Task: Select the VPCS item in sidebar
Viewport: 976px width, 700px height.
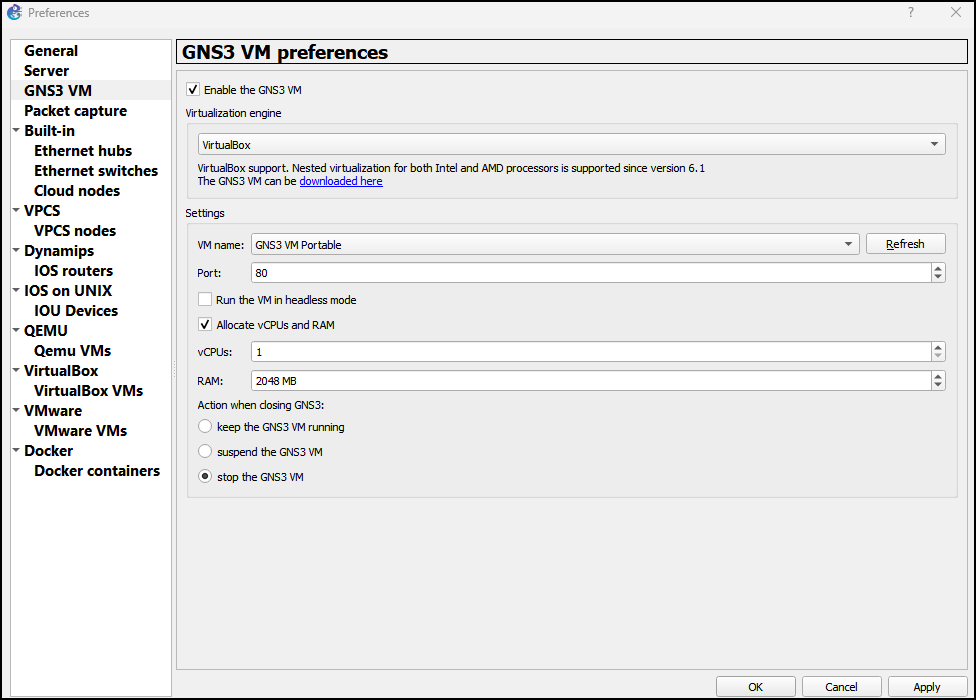Action: [42, 210]
